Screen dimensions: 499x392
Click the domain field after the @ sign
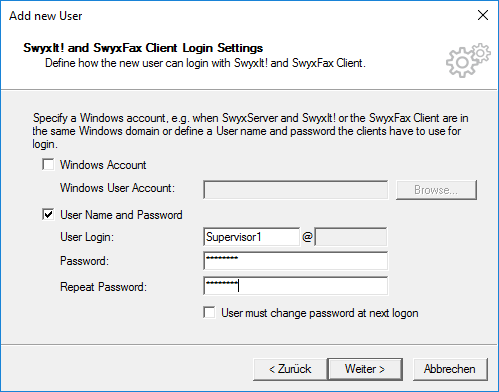(x=351, y=237)
